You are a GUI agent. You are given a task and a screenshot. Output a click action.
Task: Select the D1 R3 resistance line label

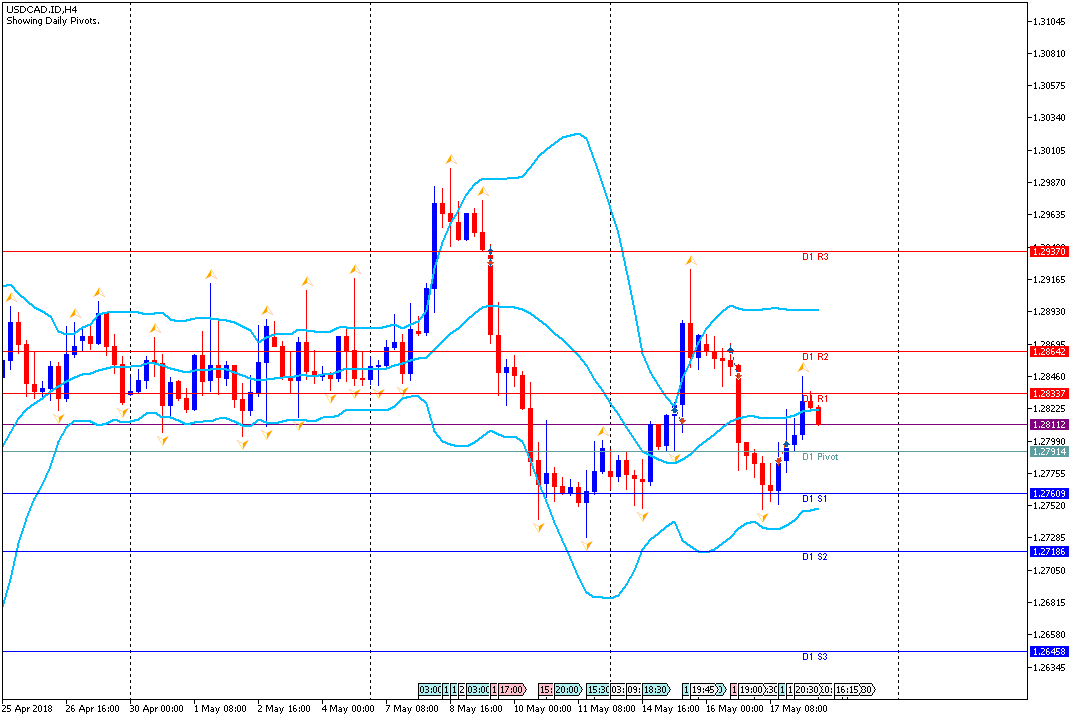tap(815, 257)
